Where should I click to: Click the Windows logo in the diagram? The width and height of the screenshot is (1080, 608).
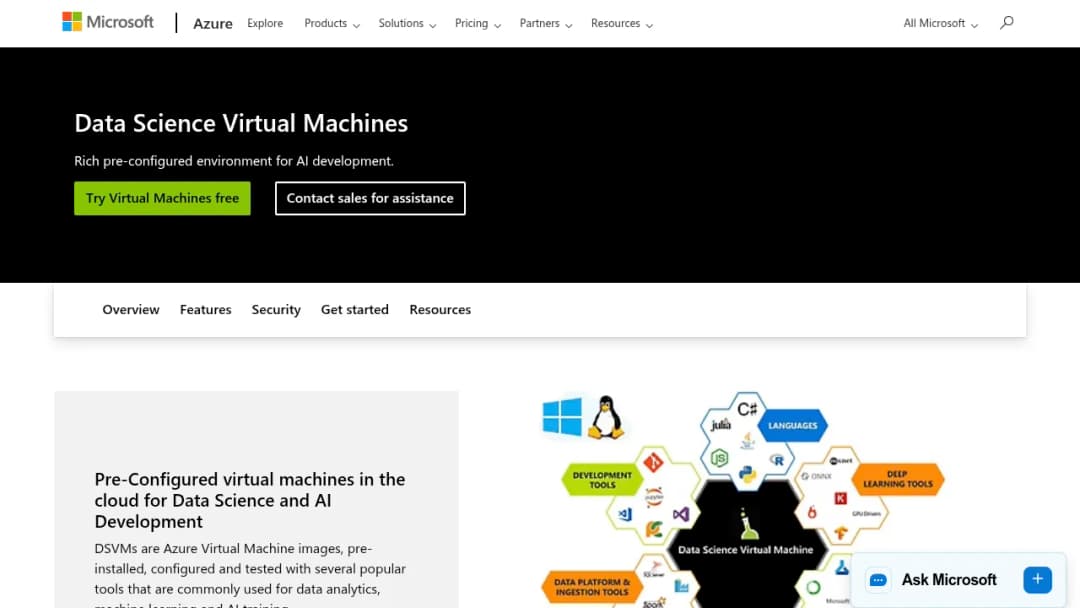(562, 417)
